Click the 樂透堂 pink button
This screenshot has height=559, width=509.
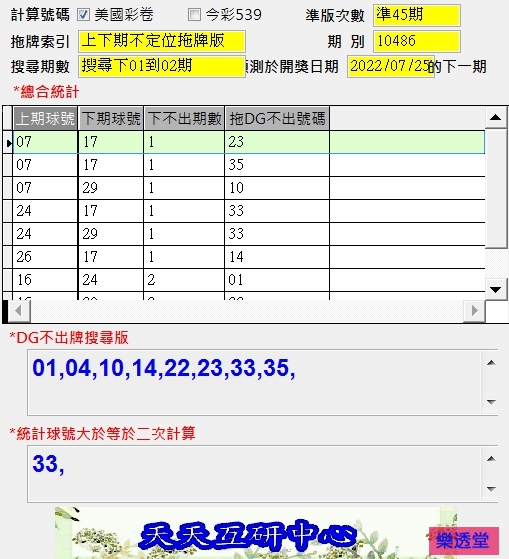point(464,541)
